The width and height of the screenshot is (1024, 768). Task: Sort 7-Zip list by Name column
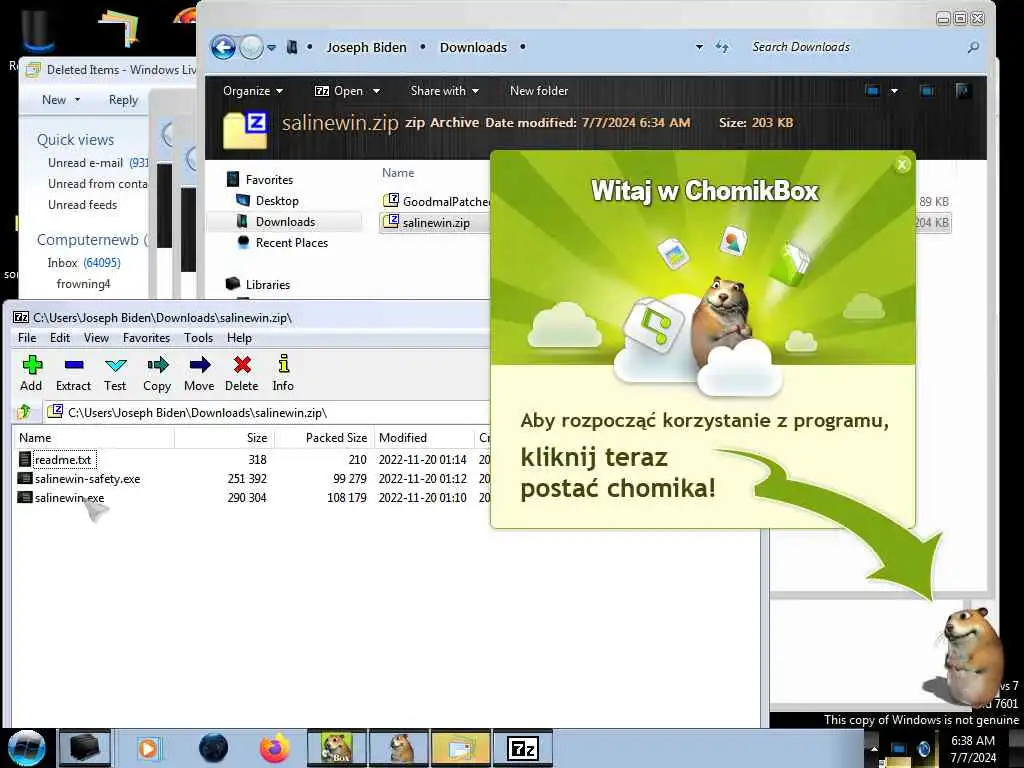(x=93, y=438)
